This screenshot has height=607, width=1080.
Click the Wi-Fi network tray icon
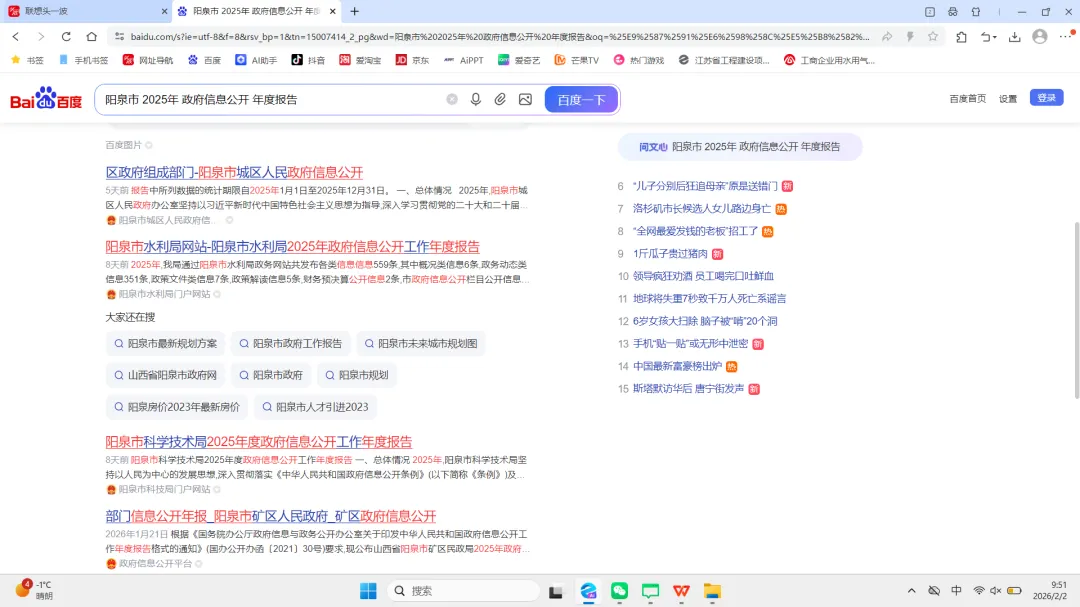click(979, 590)
